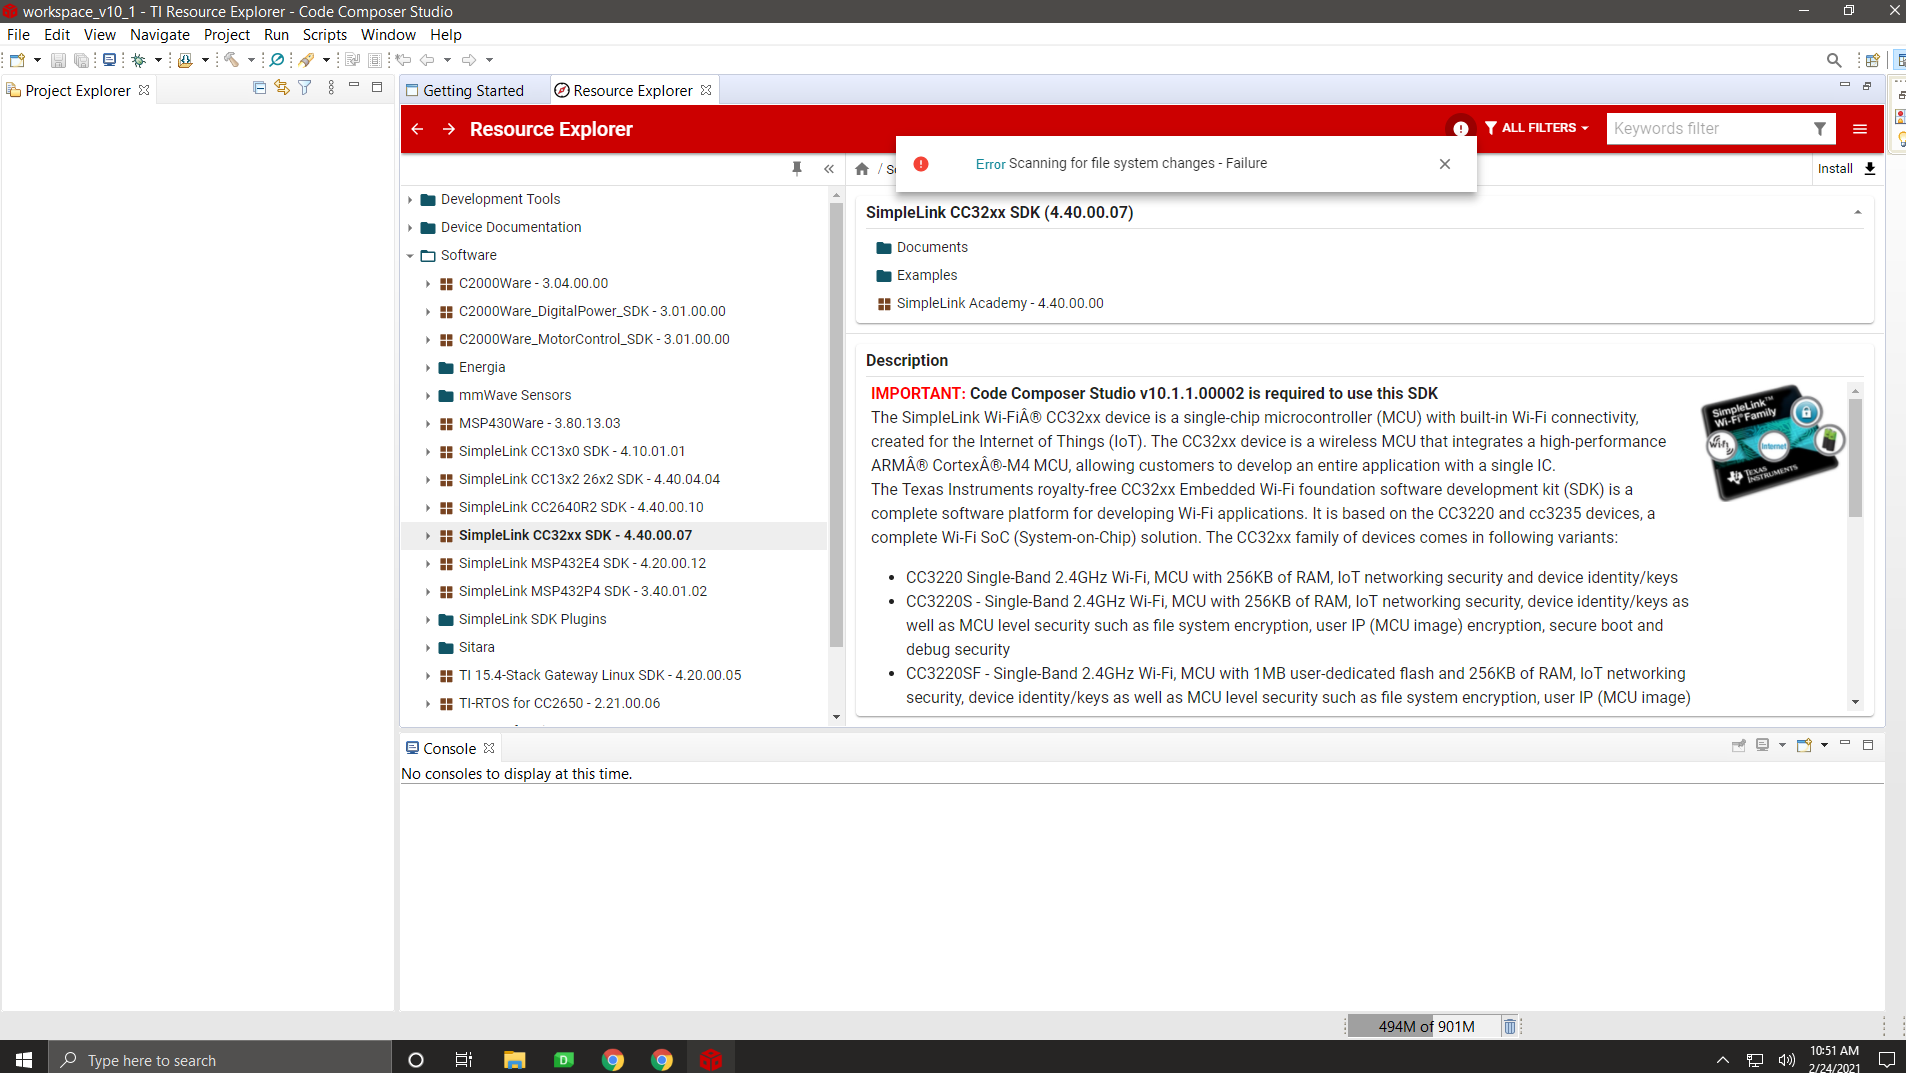Expand the Energia folder
The image size is (1906, 1073).
pos(428,368)
